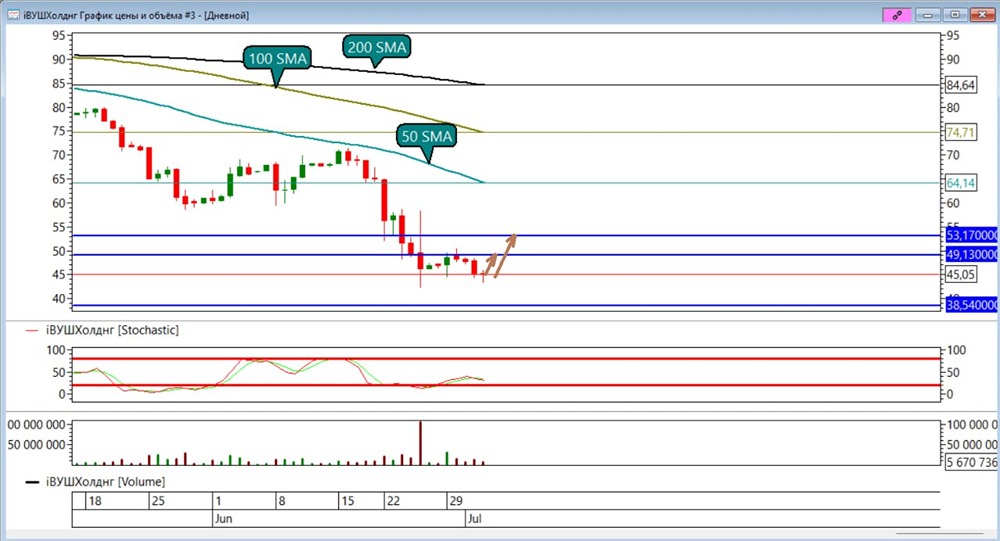Viewport: 1000px width, 541px height.
Task: Select the 45,05 current price label
Action: 960,275
